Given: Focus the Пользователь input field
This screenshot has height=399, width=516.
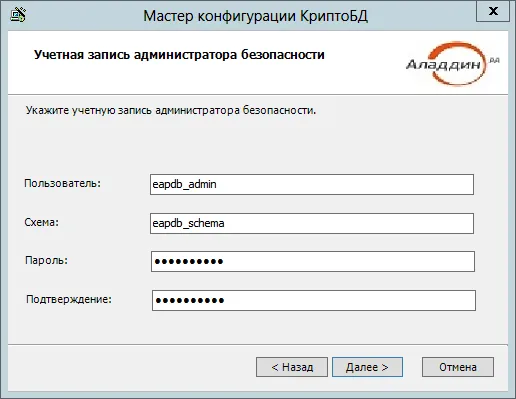Looking at the screenshot, I should point(312,184).
